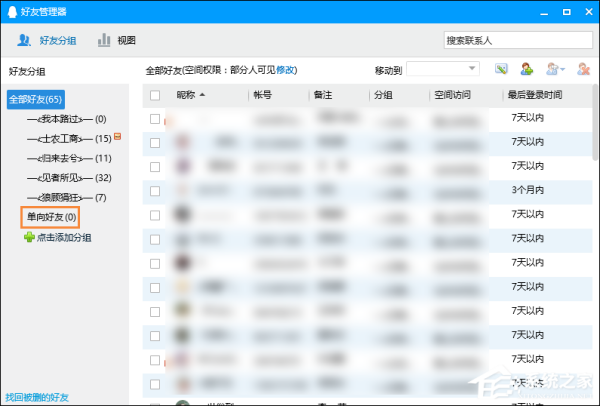Click the bar chart icon beside 视图

pyautogui.click(x=104, y=40)
